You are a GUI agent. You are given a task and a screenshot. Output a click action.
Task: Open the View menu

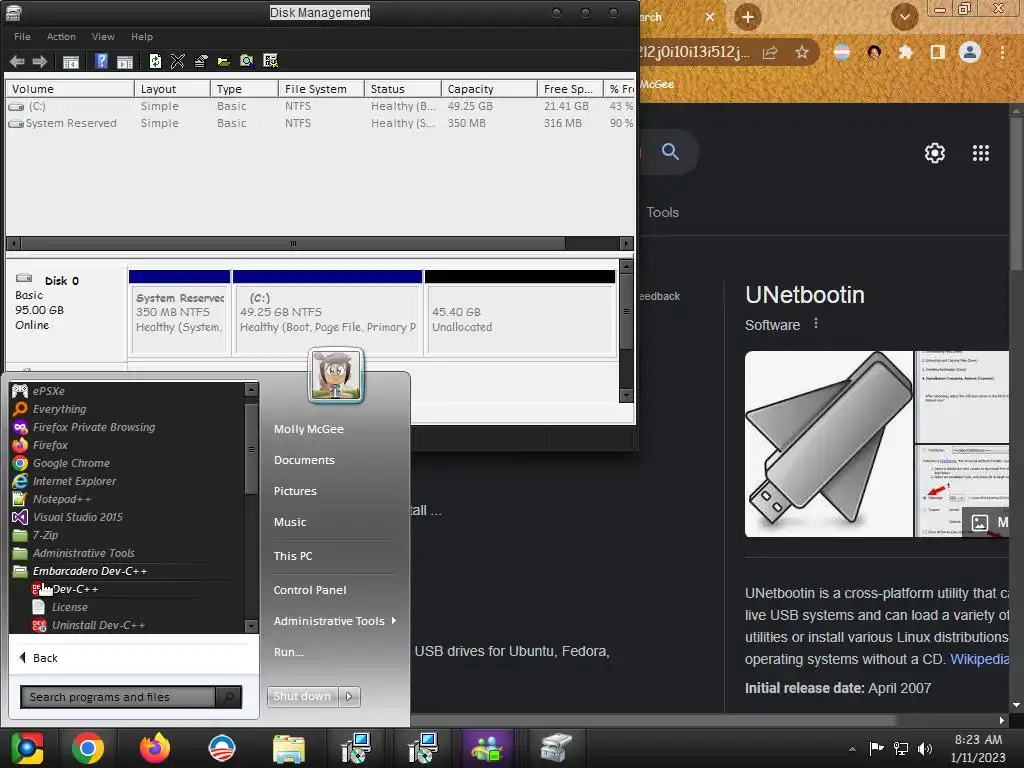tap(103, 37)
